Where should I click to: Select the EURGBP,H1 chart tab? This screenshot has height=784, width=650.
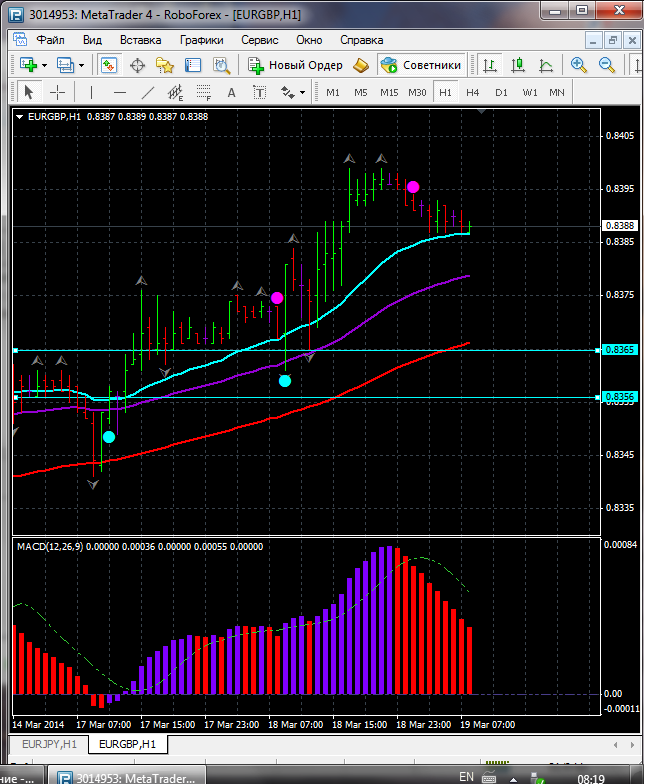128,744
